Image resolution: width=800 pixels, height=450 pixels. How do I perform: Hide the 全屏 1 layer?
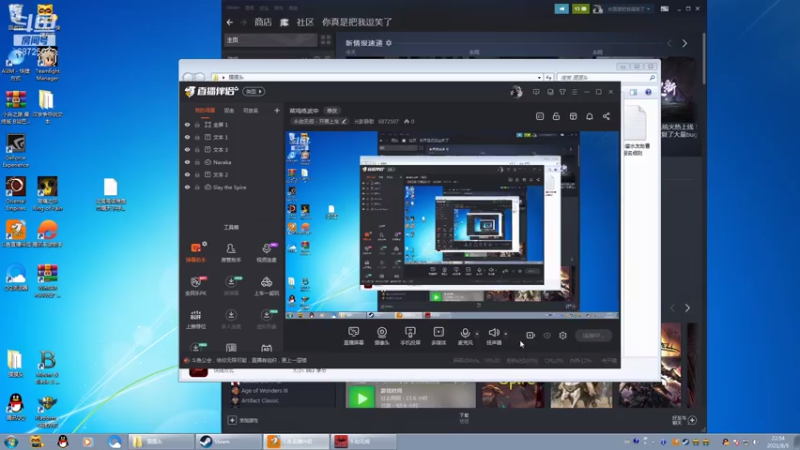(187, 124)
